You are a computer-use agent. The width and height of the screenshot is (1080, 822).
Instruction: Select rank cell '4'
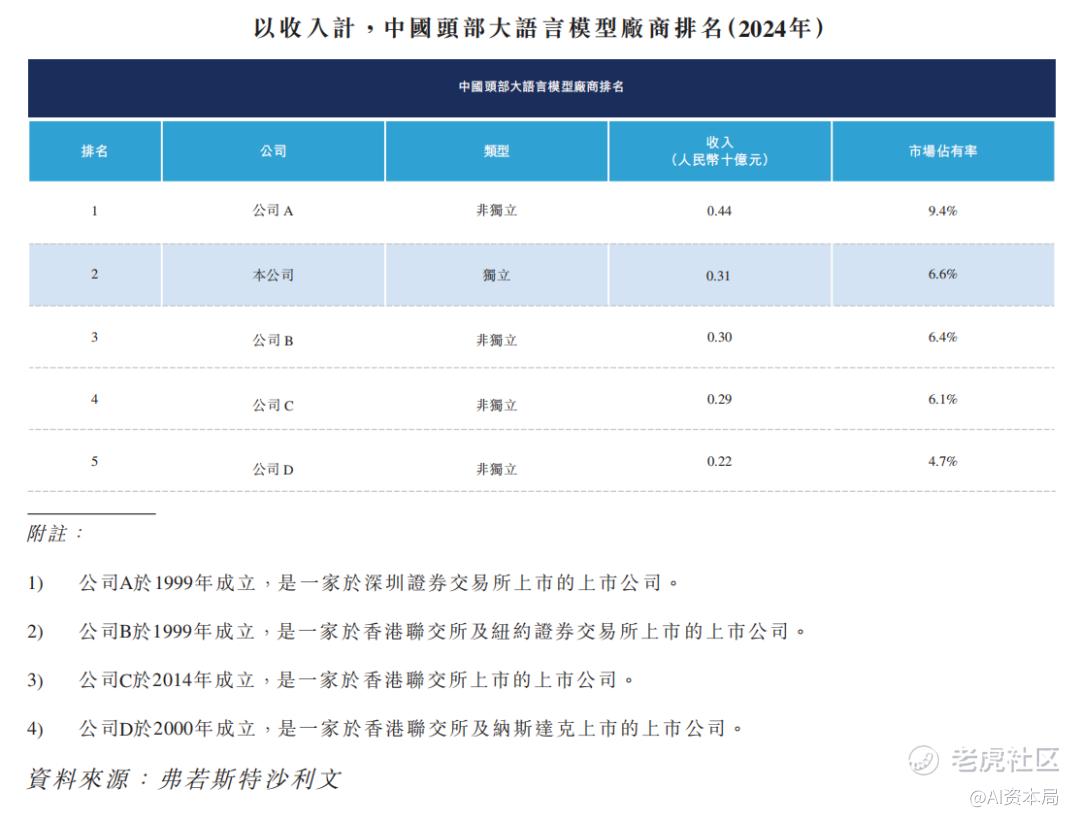[x=94, y=399]
